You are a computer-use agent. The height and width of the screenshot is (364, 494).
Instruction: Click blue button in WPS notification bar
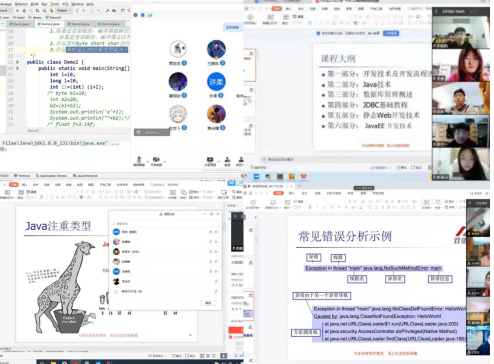point(391,33)
